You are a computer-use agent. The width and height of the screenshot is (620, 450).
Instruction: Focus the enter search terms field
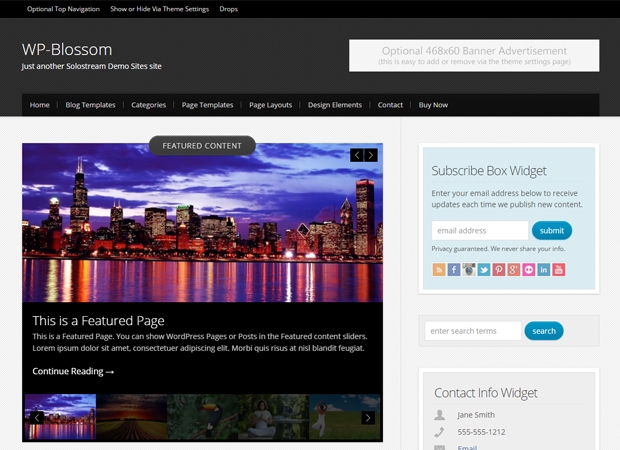(x=473, y=331)
